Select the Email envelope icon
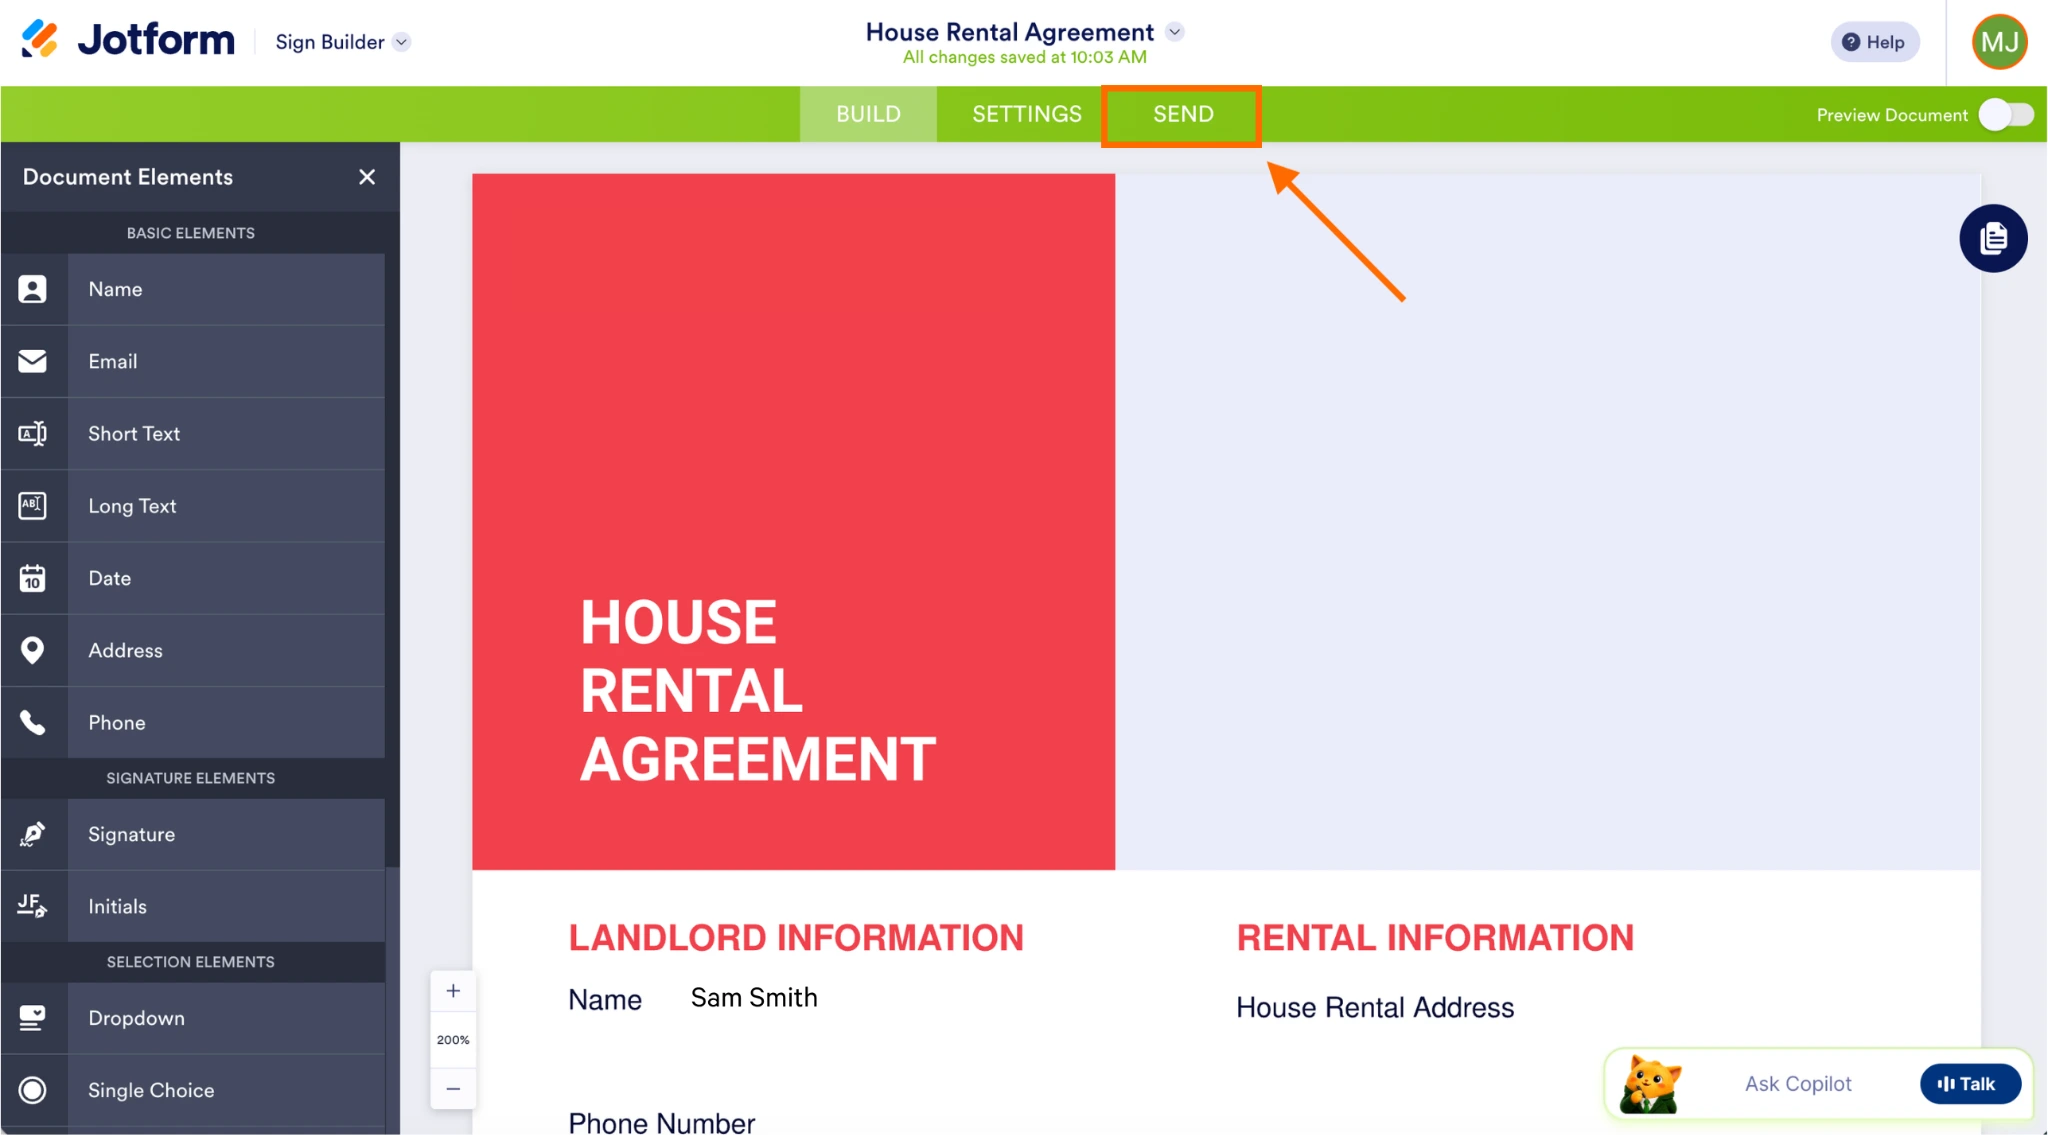Screen dimensions: 2048x1135 (33, 361)
